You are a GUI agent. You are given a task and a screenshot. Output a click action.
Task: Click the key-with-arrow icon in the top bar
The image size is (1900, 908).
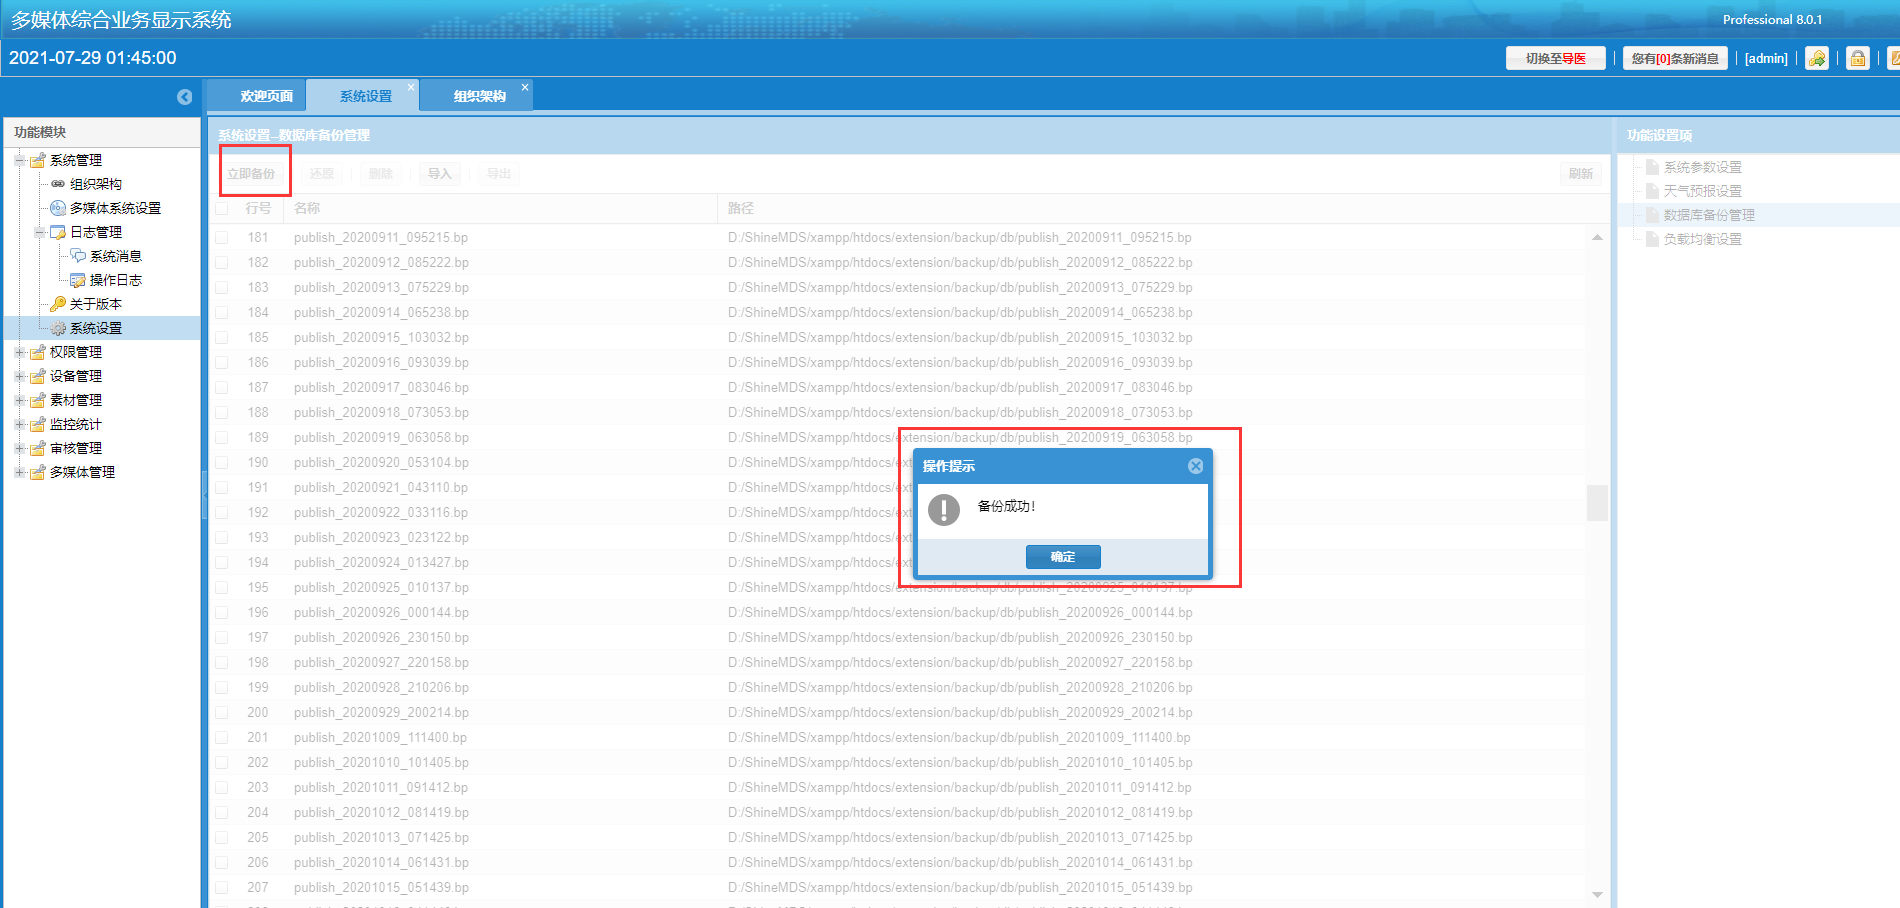1817,58
